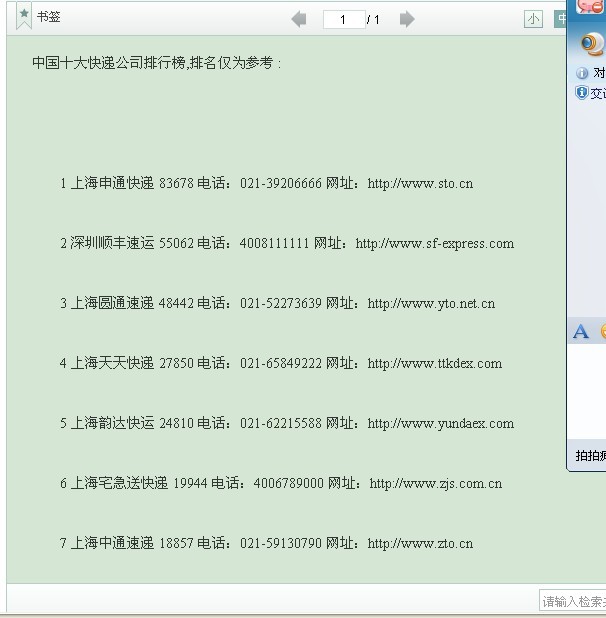Click the 上海申通快递 entry text
The image size is (606, 618).
coord(112,184)
